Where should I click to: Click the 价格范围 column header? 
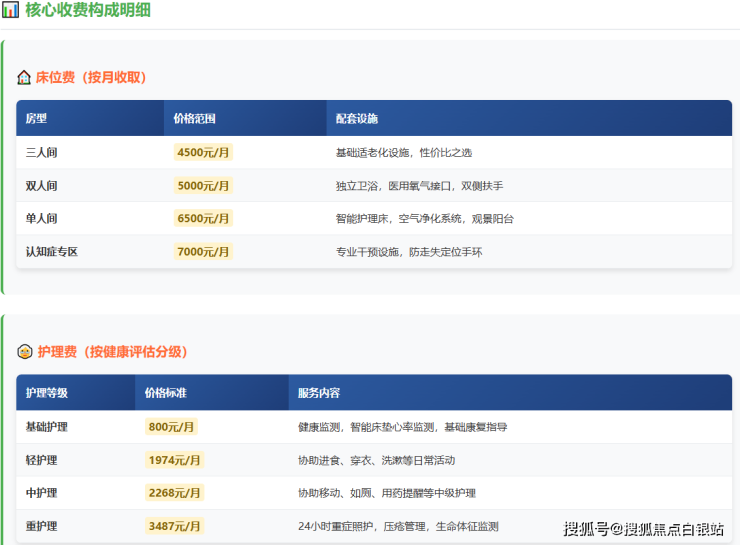194,119
